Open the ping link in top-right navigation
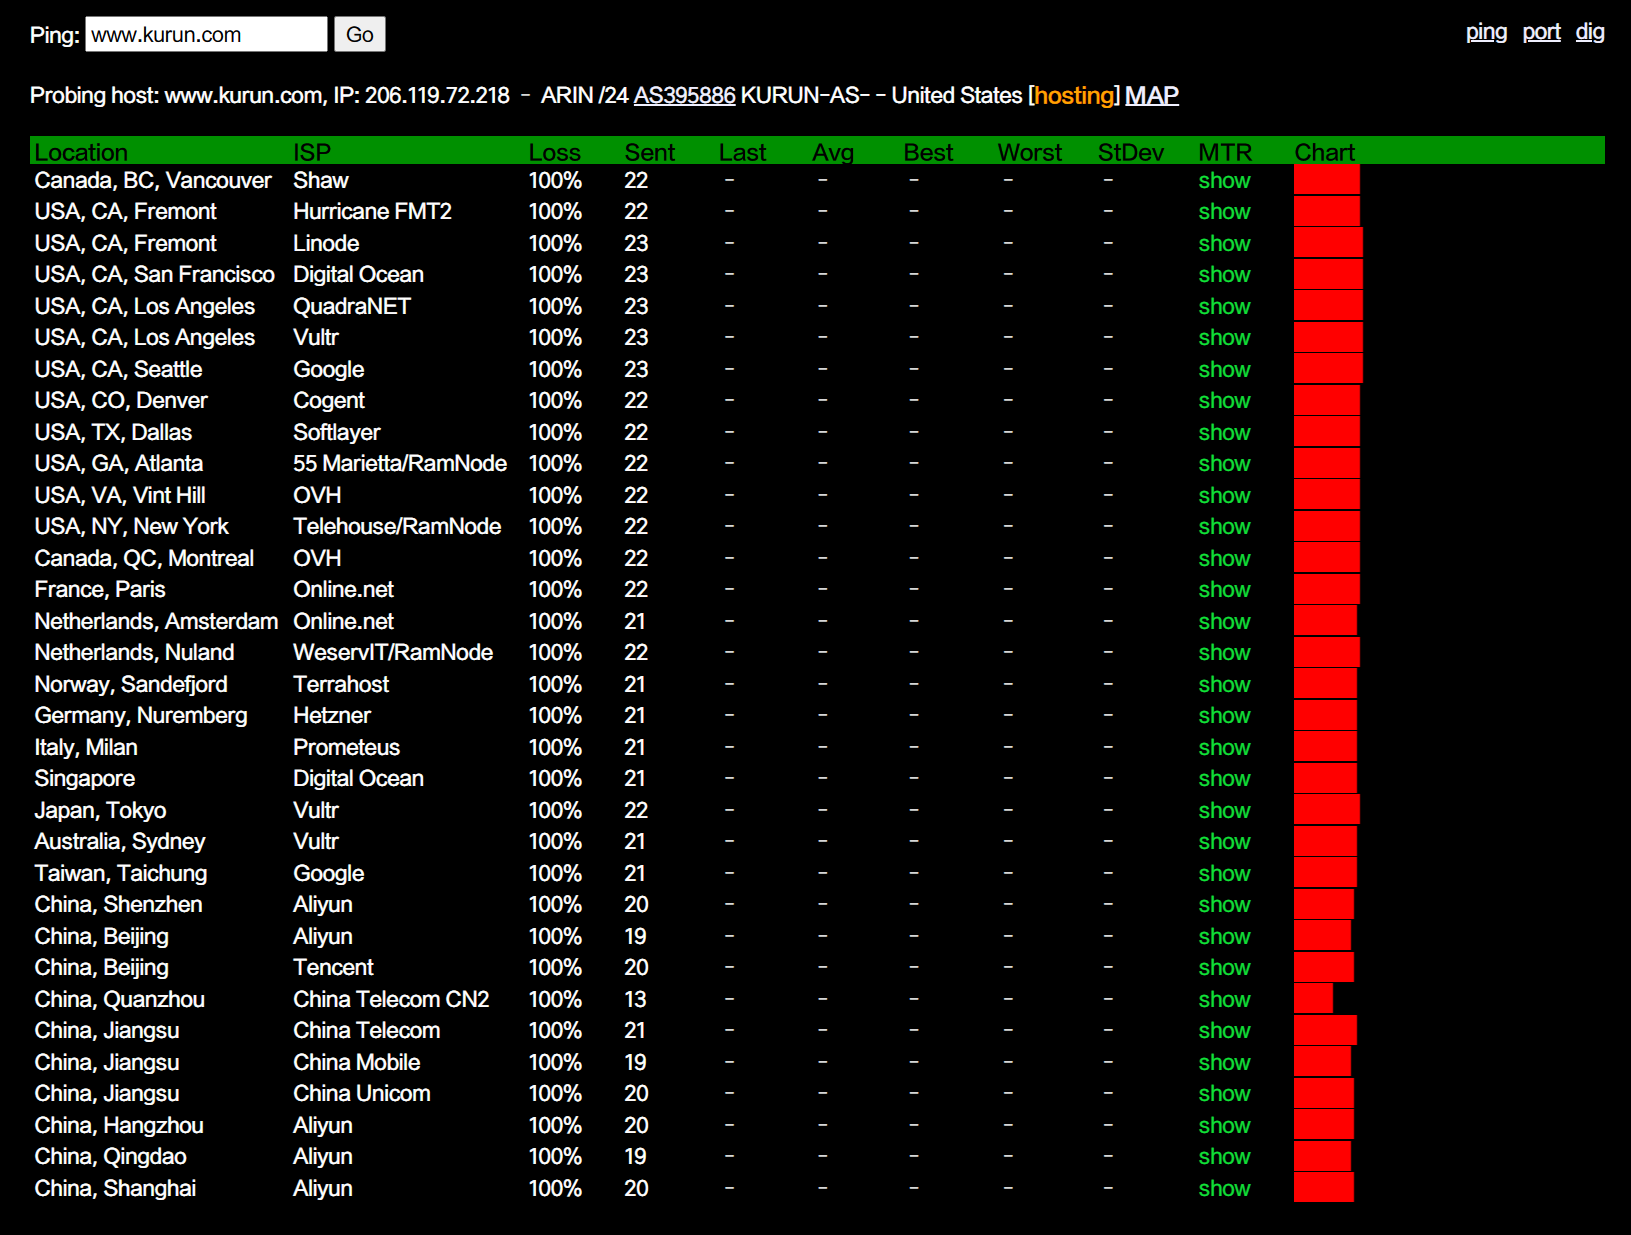The image size is (1631, 1235). point(1486,32)
